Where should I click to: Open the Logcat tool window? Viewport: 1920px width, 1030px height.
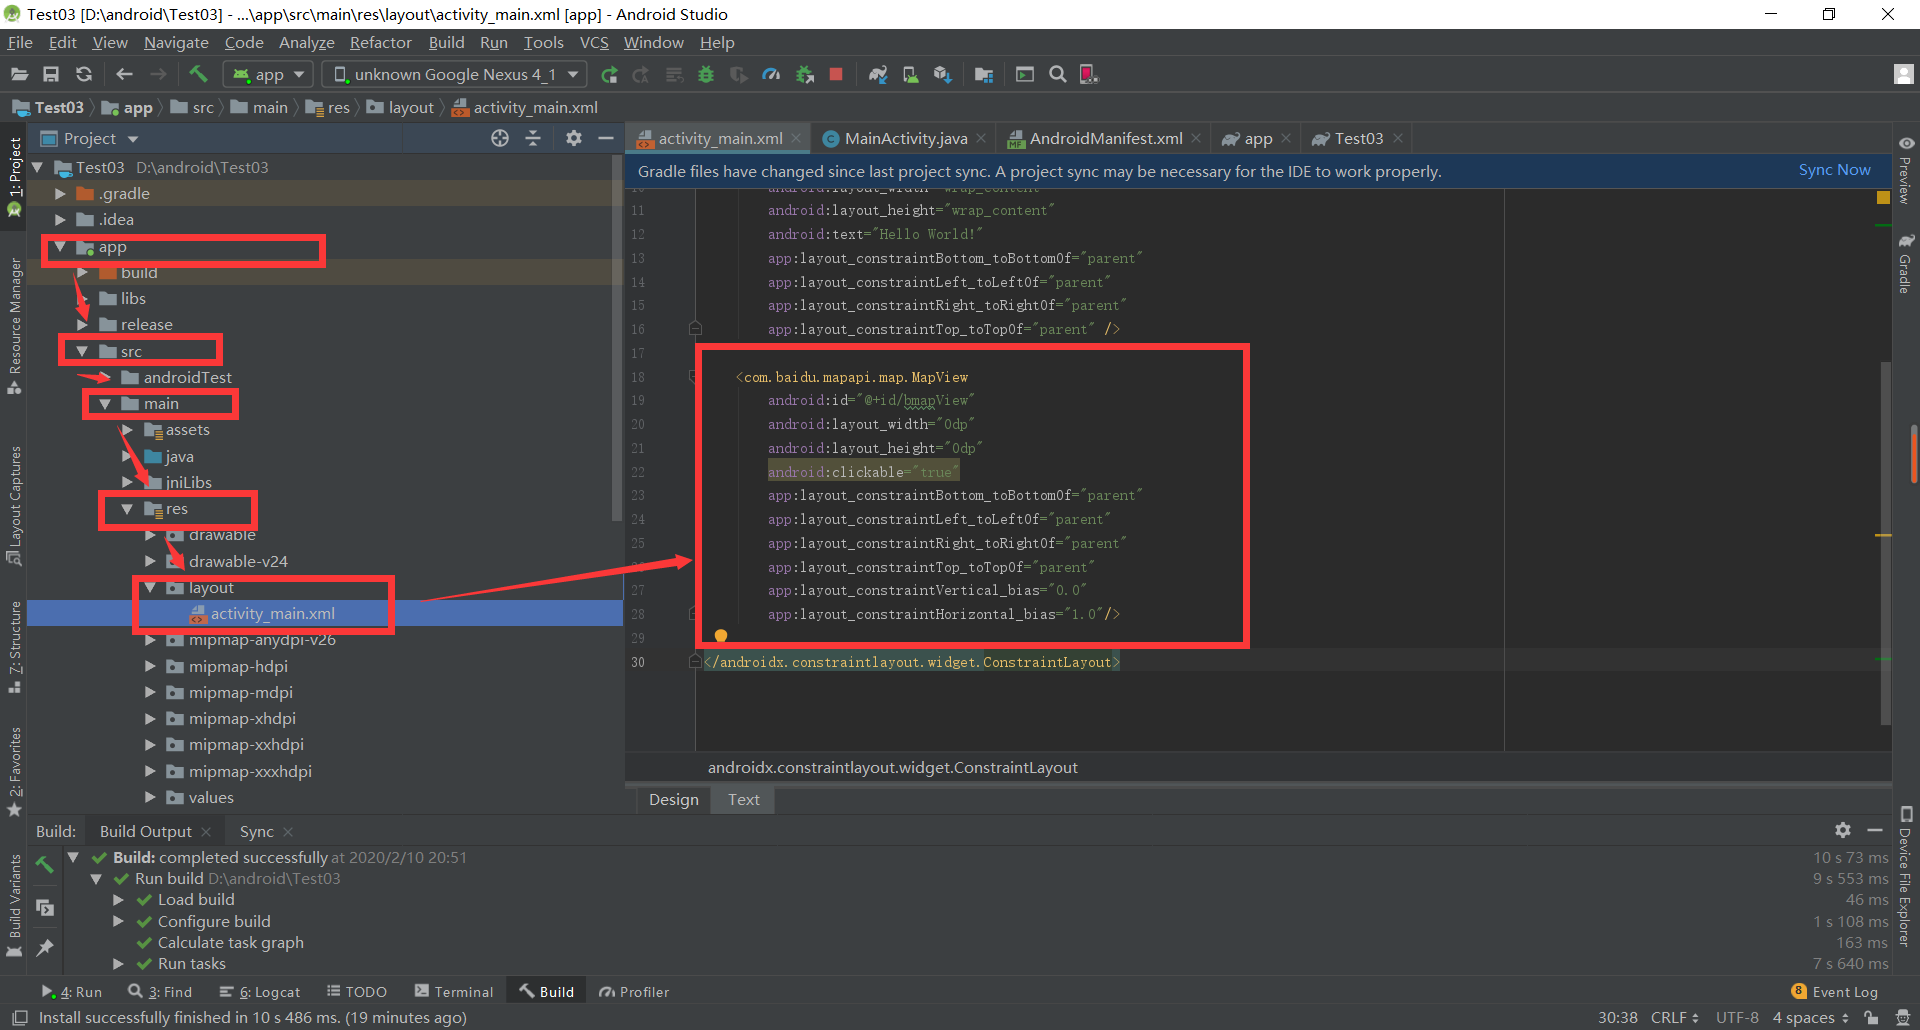260,991
